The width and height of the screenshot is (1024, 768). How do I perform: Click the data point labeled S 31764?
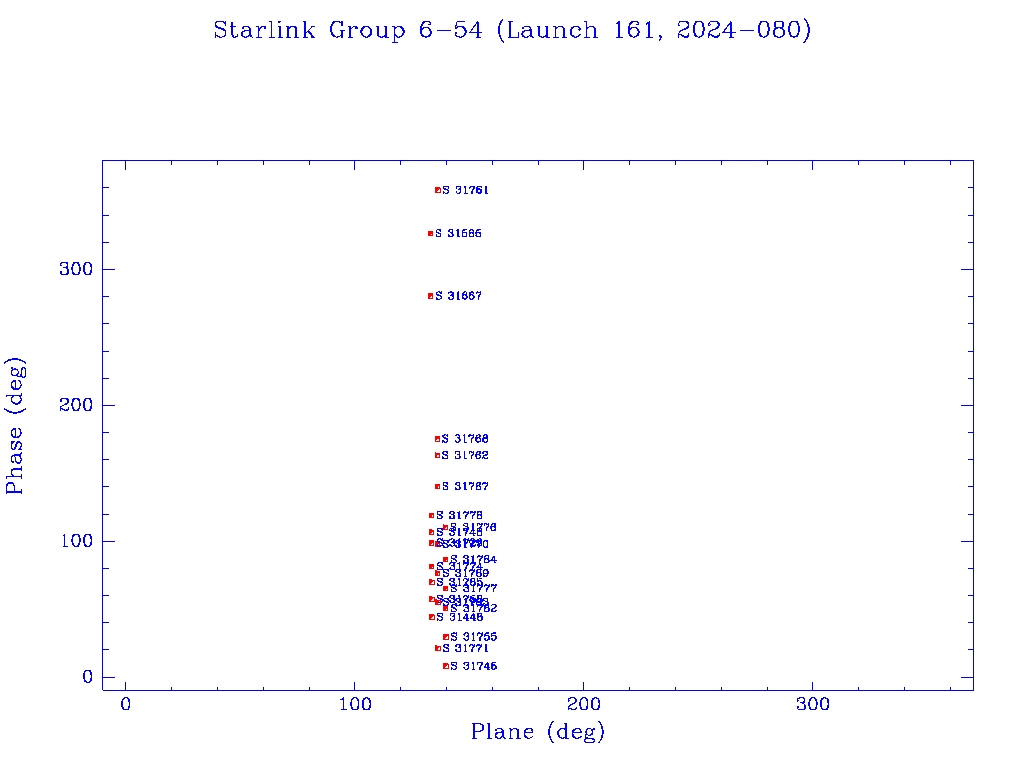click(445, 560)
